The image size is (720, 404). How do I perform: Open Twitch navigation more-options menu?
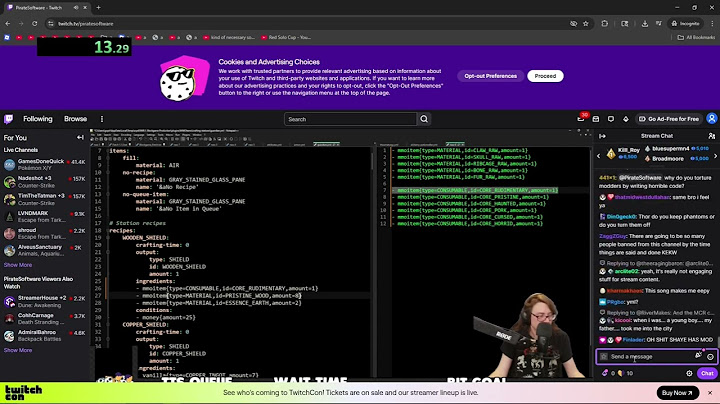[x=101, y=119]
